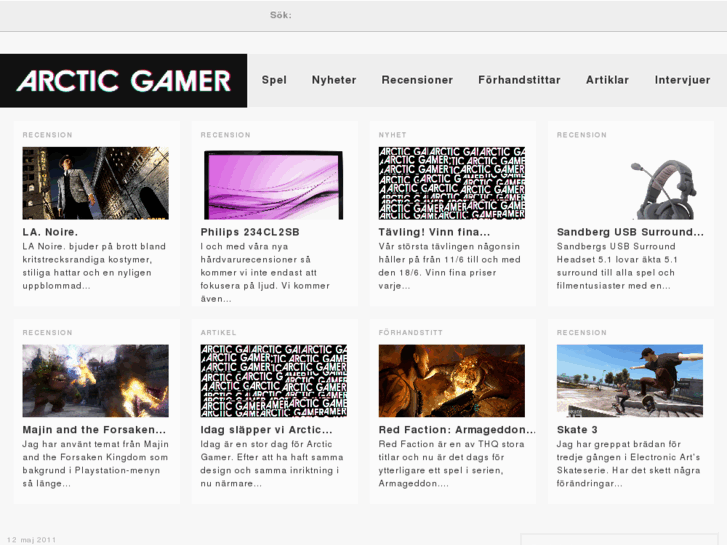Open Majin and the Forsaken... headline
Viewport: 727px width, 545px height.
94,430
